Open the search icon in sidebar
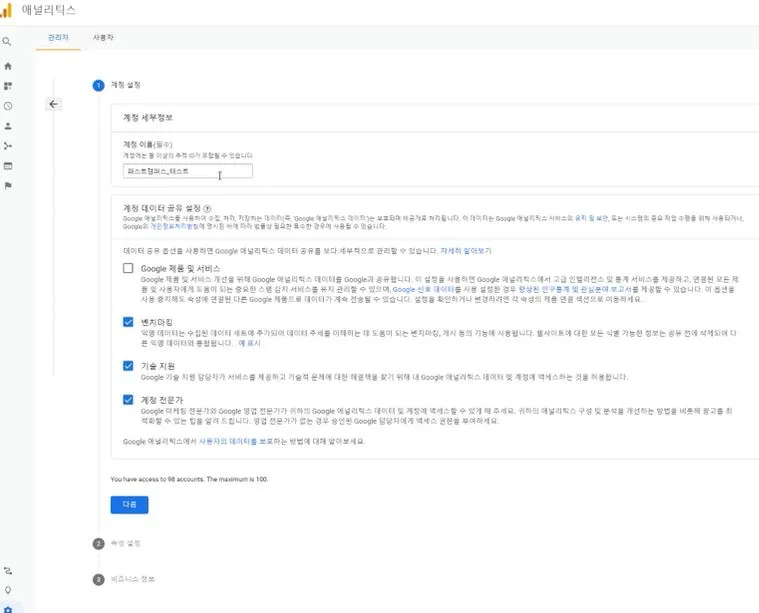The height and width of the screenshot is (613, 759). [7, 42]
